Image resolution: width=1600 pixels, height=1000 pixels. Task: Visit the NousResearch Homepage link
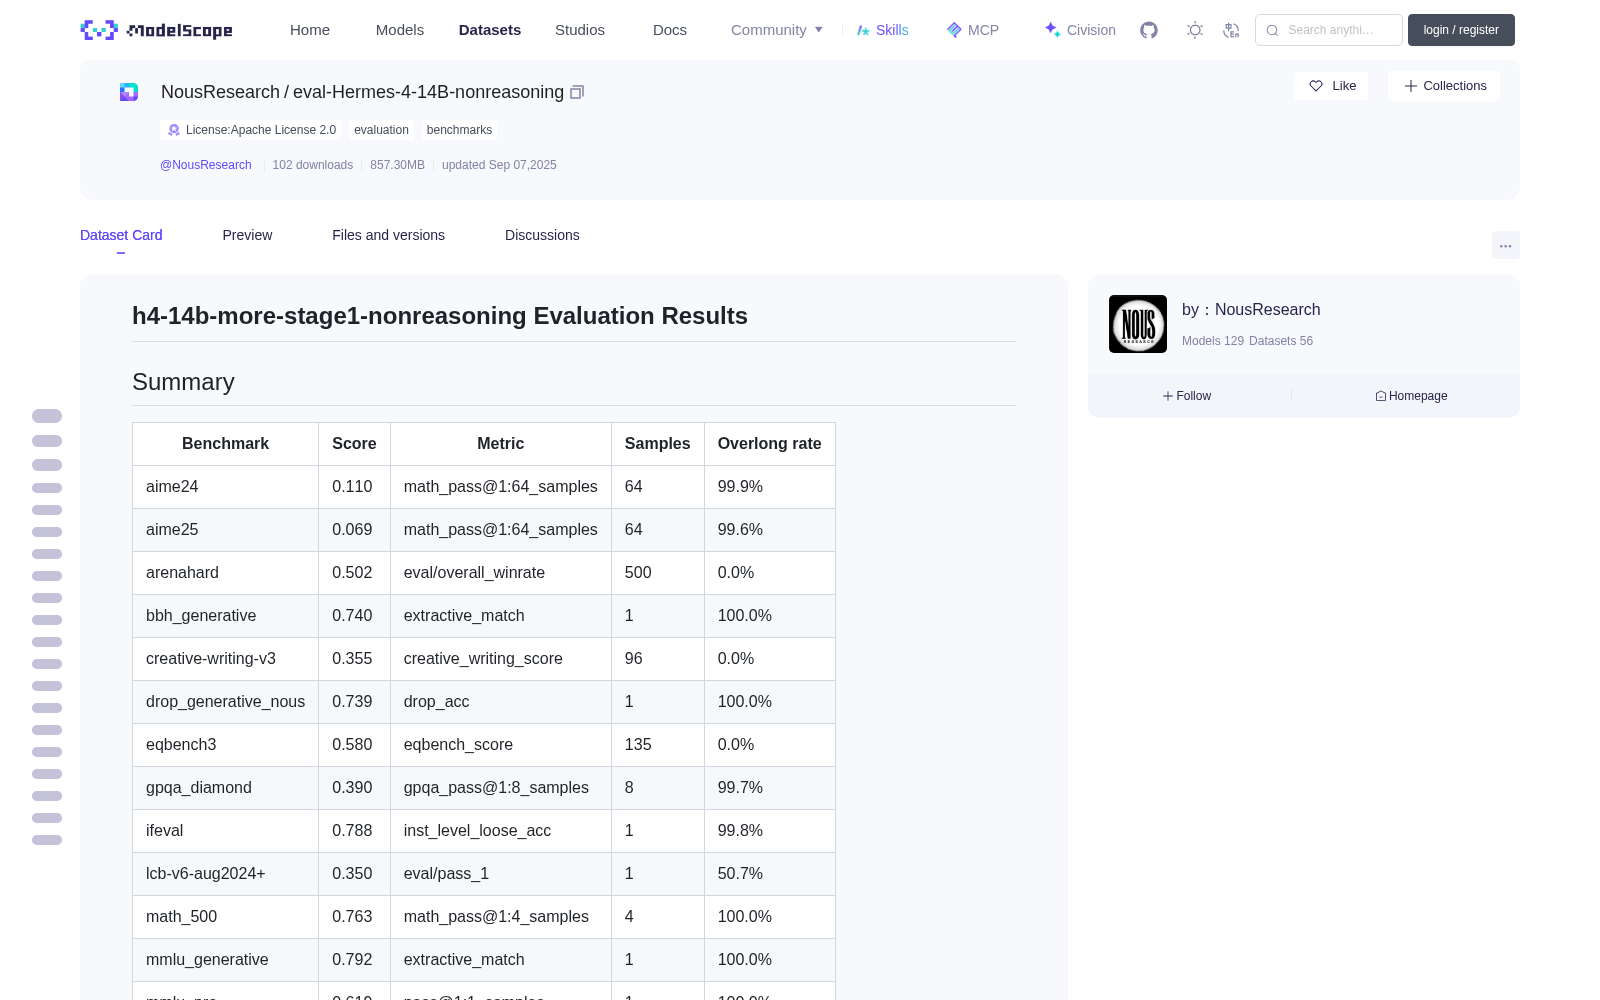click(x=1411, y=396)
